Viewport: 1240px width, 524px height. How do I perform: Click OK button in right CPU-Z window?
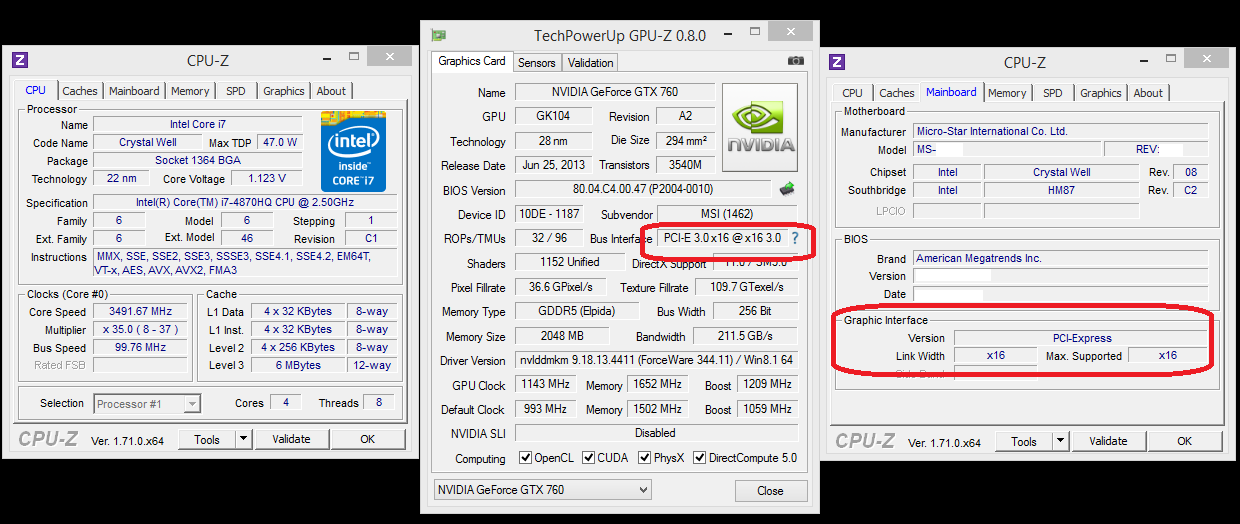click(1185, 441)
